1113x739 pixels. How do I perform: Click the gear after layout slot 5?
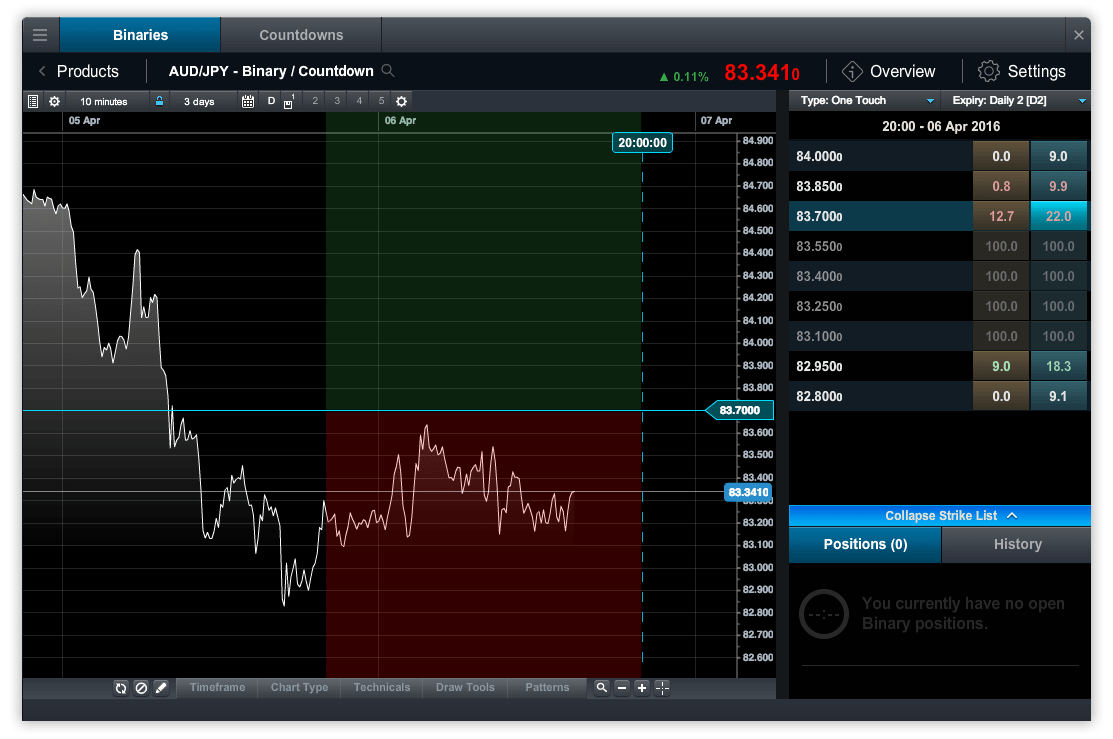coord(401,102)
